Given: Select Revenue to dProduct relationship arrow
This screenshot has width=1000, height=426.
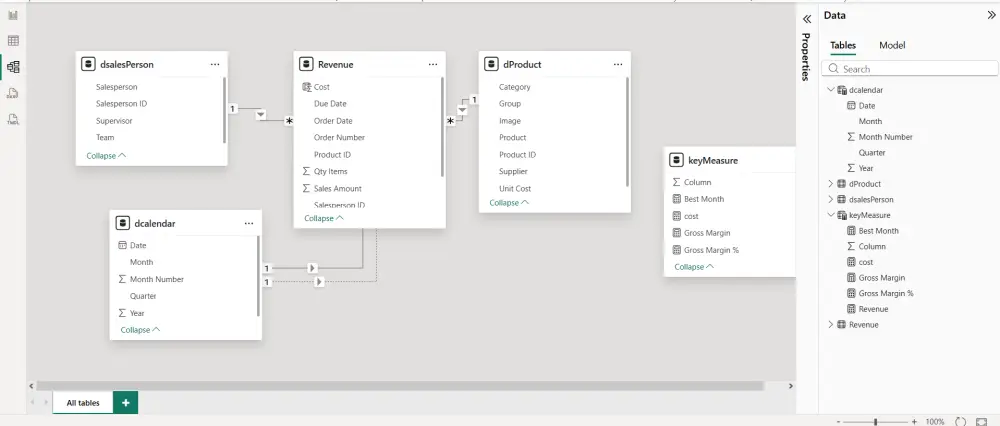Looking at the screenshot, I should [x=462, y=110].
